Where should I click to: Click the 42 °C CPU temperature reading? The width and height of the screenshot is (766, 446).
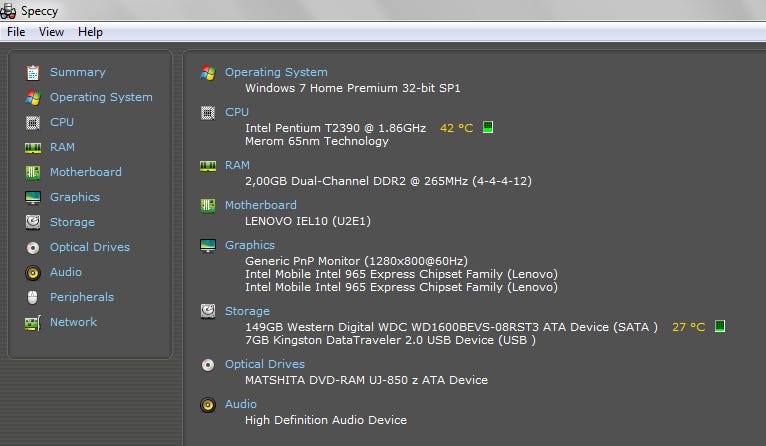click(456, 128)
